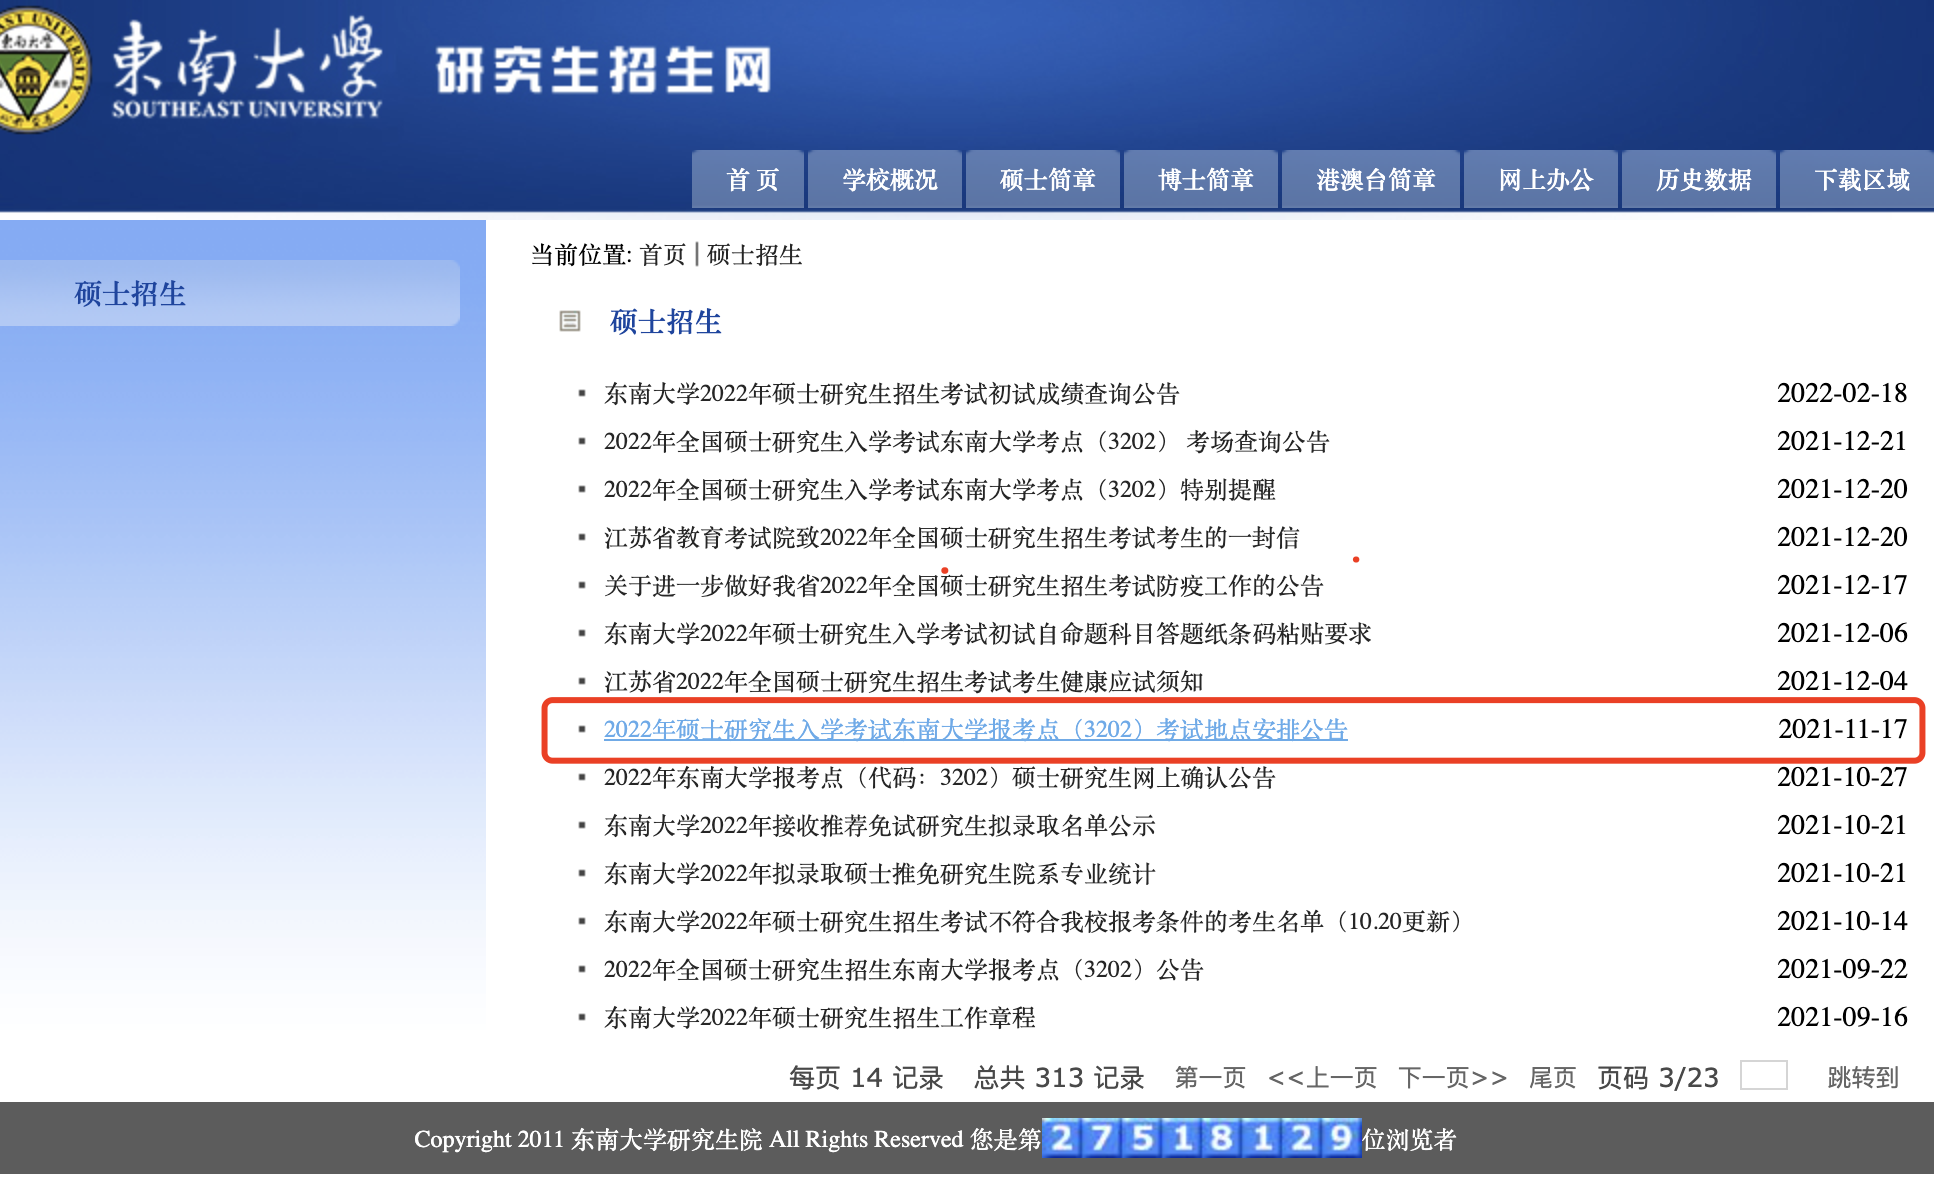
Task: Open the 答题纸条码粘贴要求 article
Action: click(987, 634)
